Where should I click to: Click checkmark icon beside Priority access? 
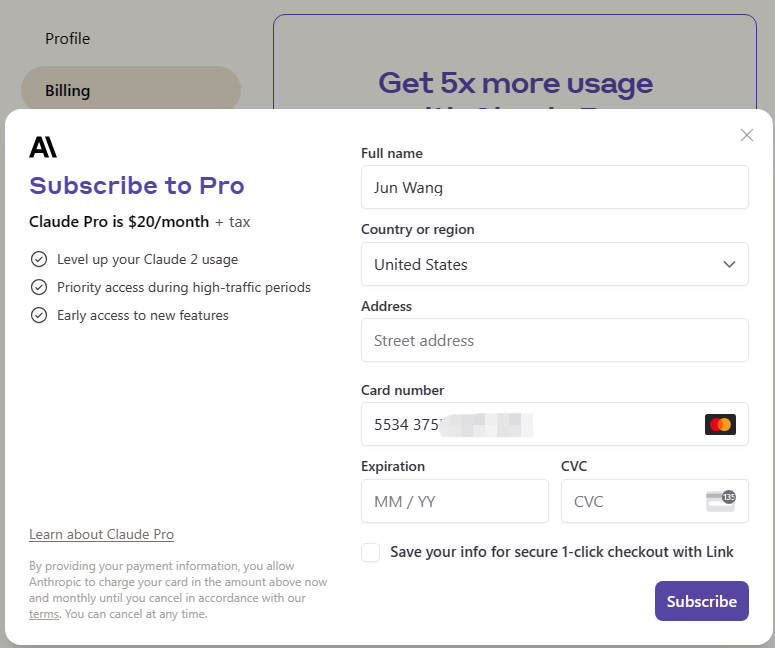pyautogui.click(x=39, y=287)
